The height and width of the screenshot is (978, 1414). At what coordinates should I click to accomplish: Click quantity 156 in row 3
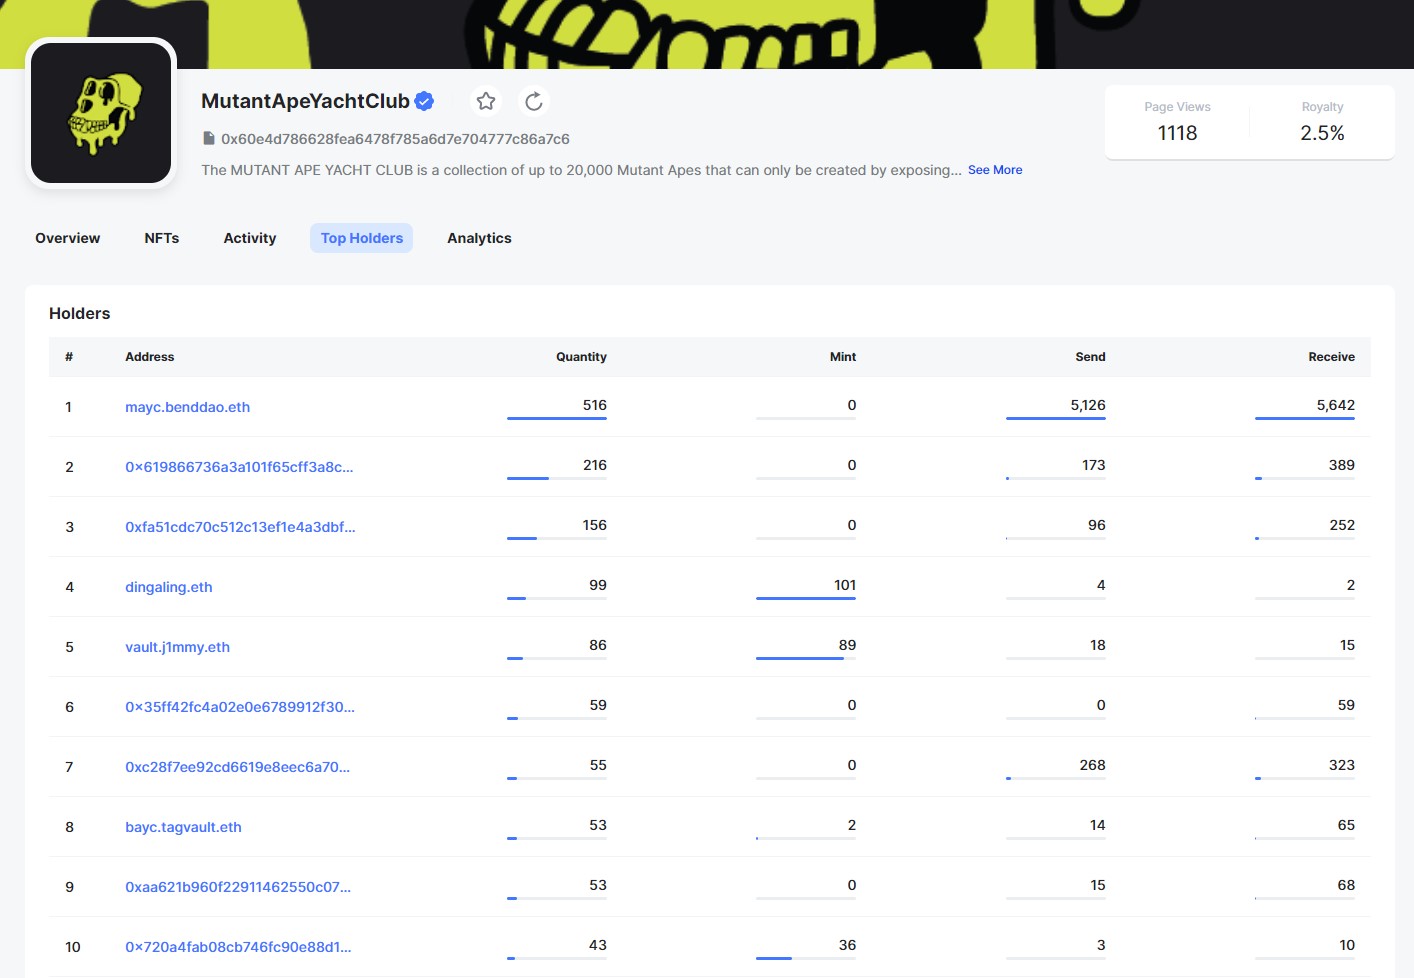(595, 525)
